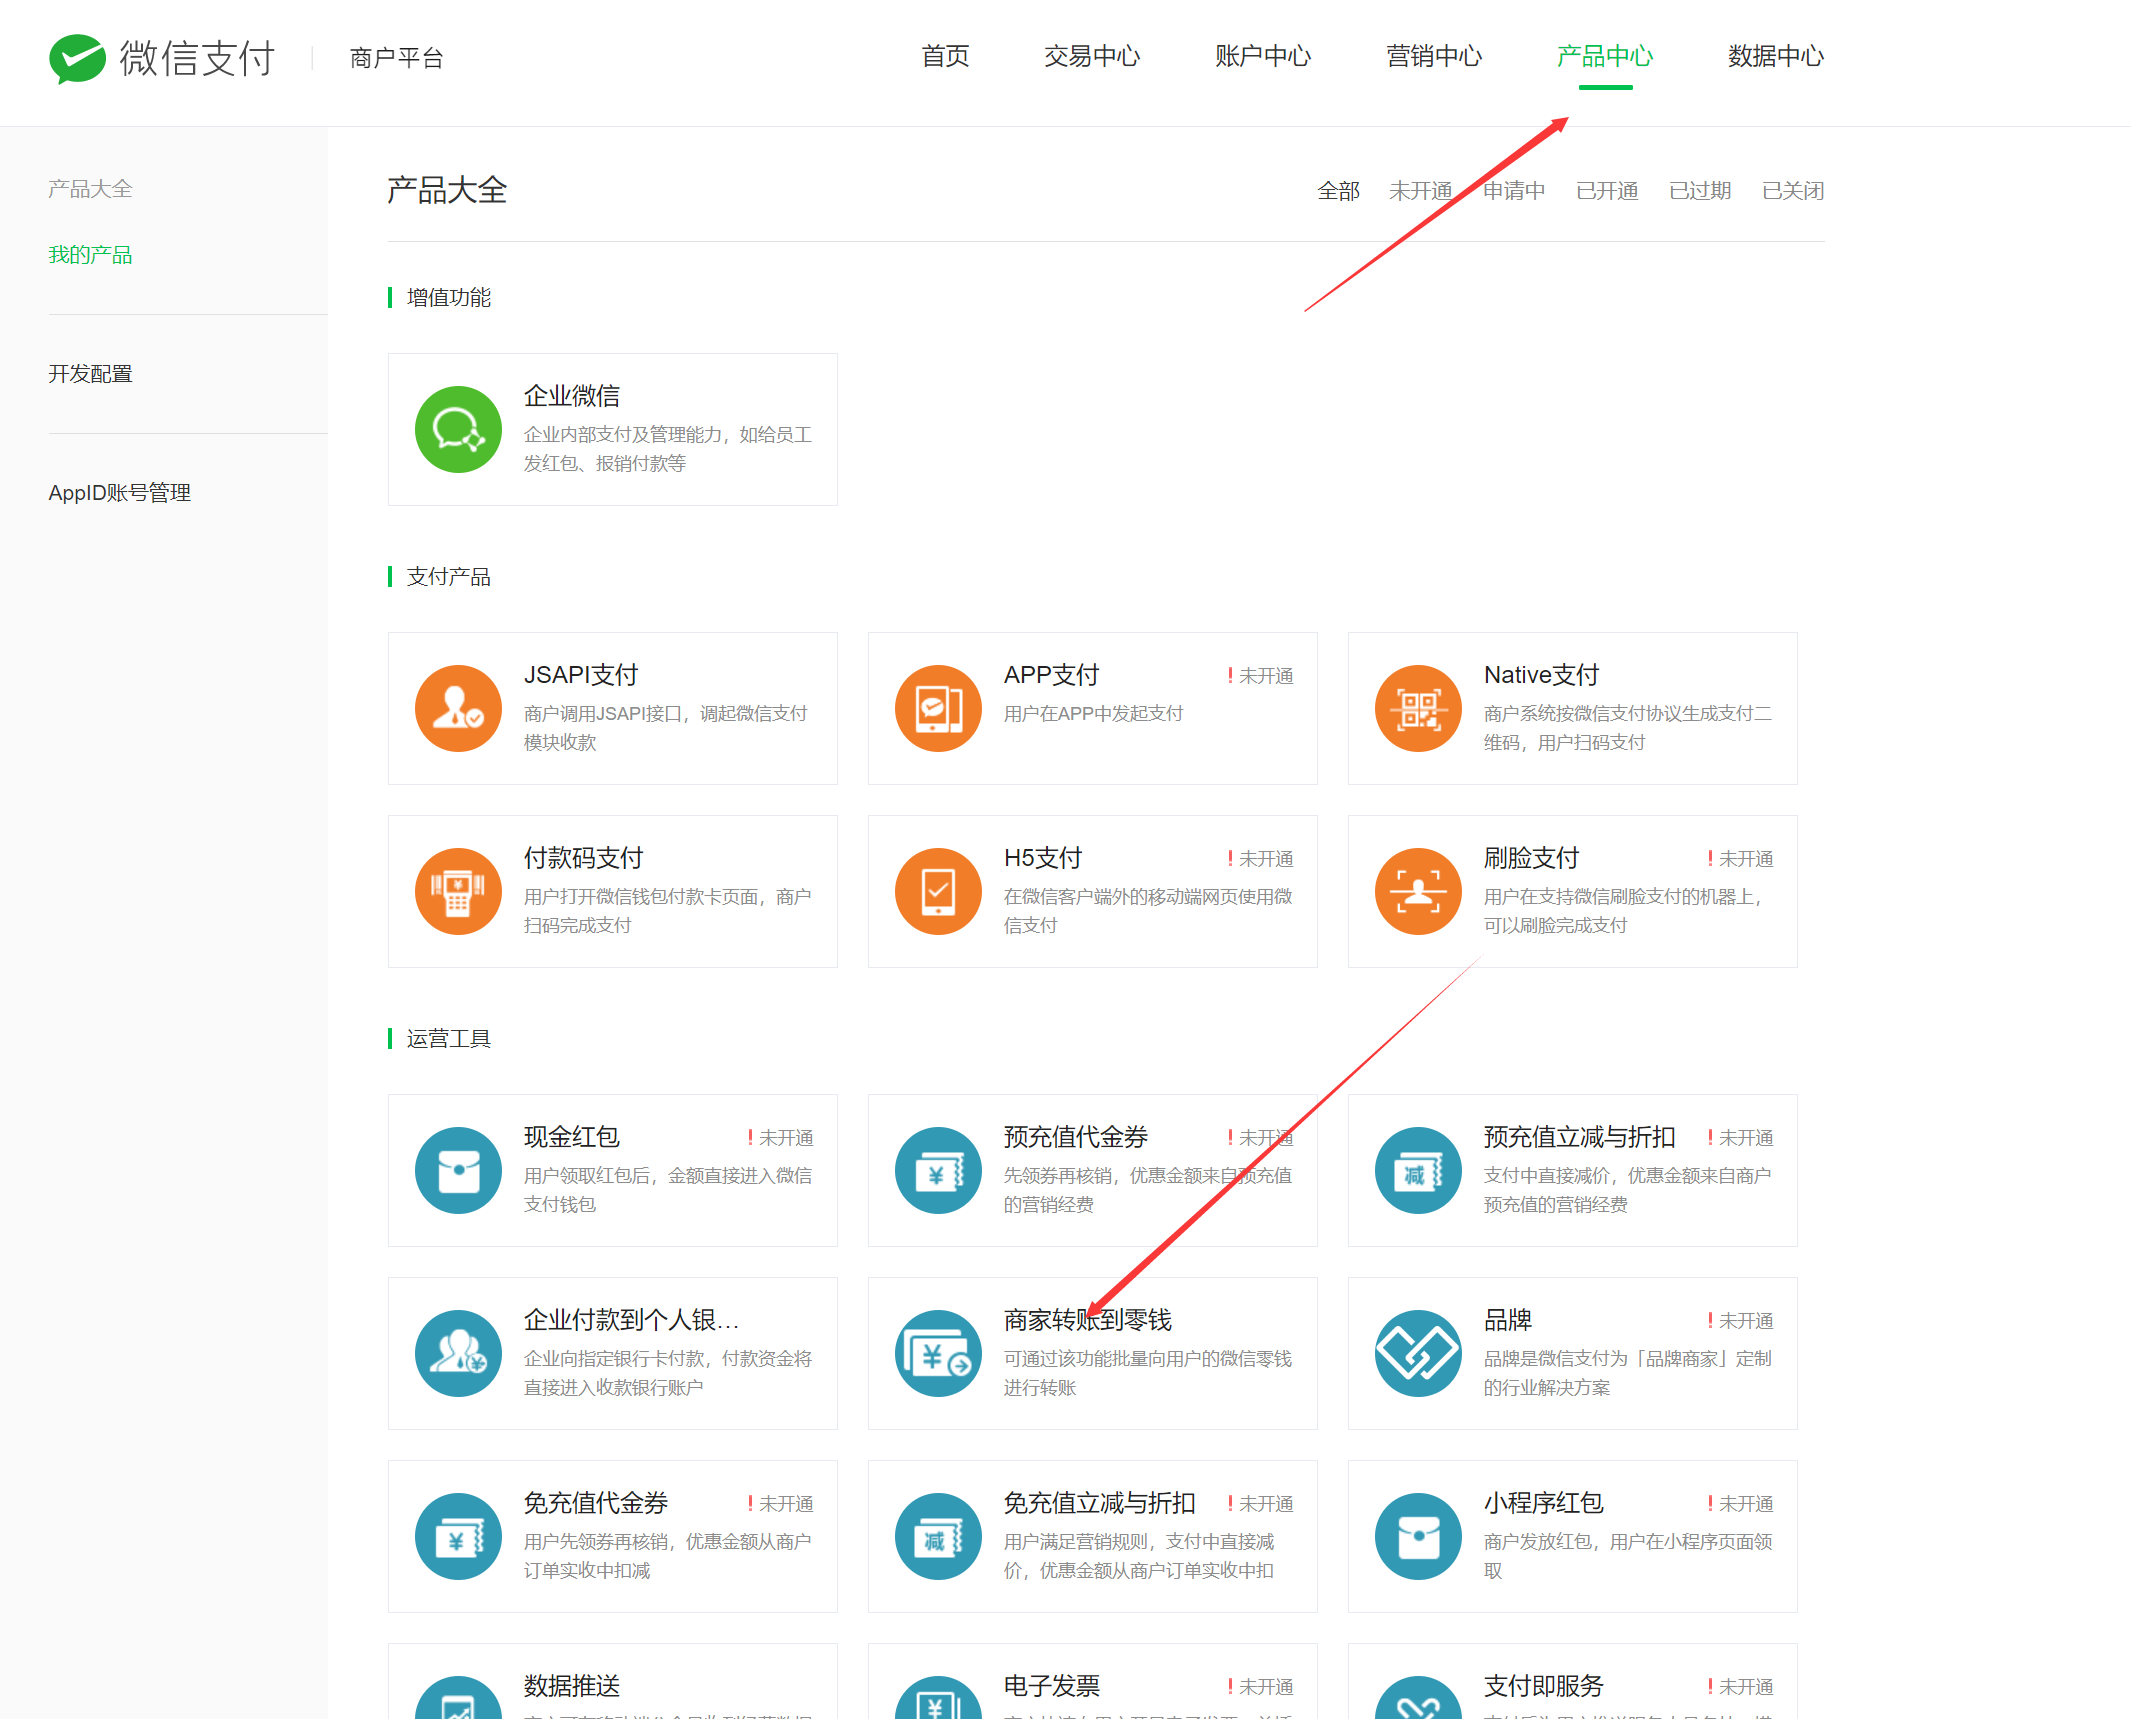
Task: Switch to 数据中心 in top navigation
Action: coord(1775,57)
